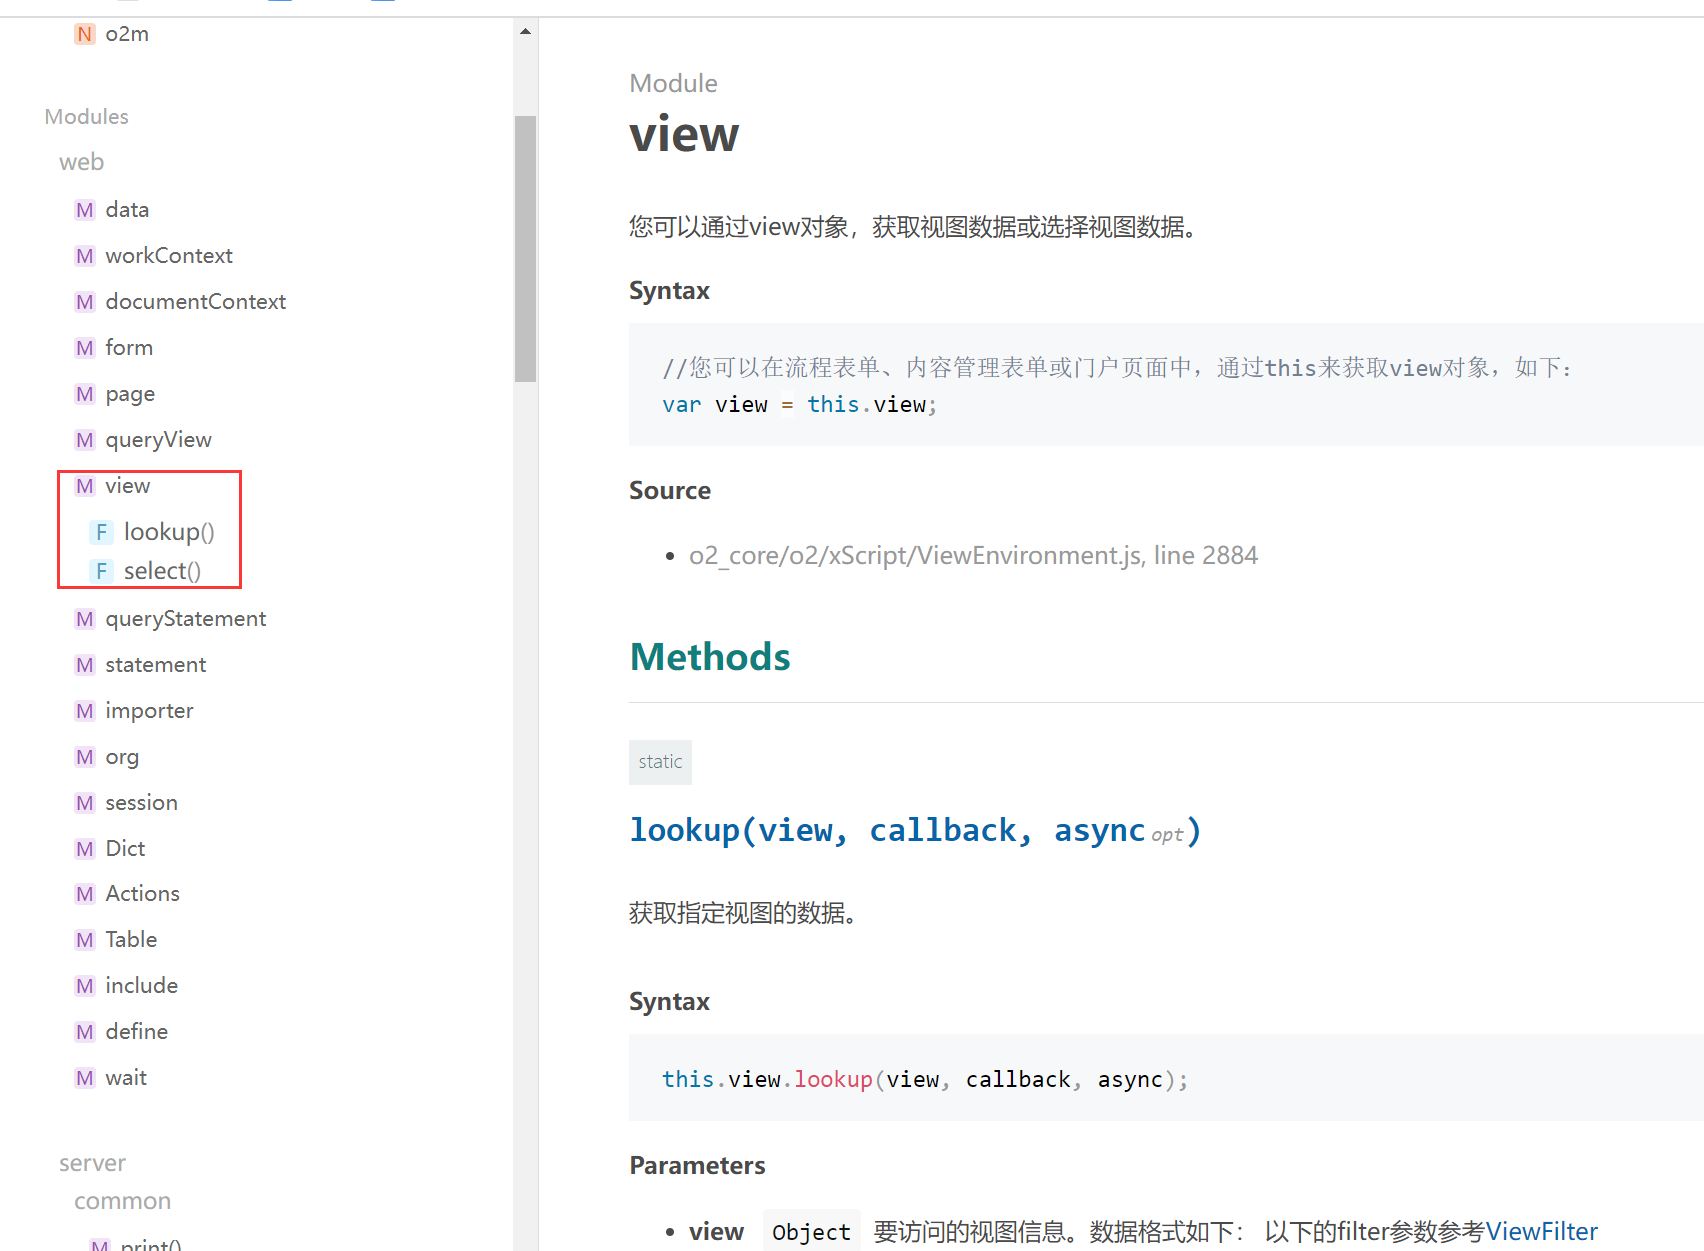This screenshot has height=1251, width=1704.
Task: Select the workContext module in the sidebar
Action: tap(168, 255)
